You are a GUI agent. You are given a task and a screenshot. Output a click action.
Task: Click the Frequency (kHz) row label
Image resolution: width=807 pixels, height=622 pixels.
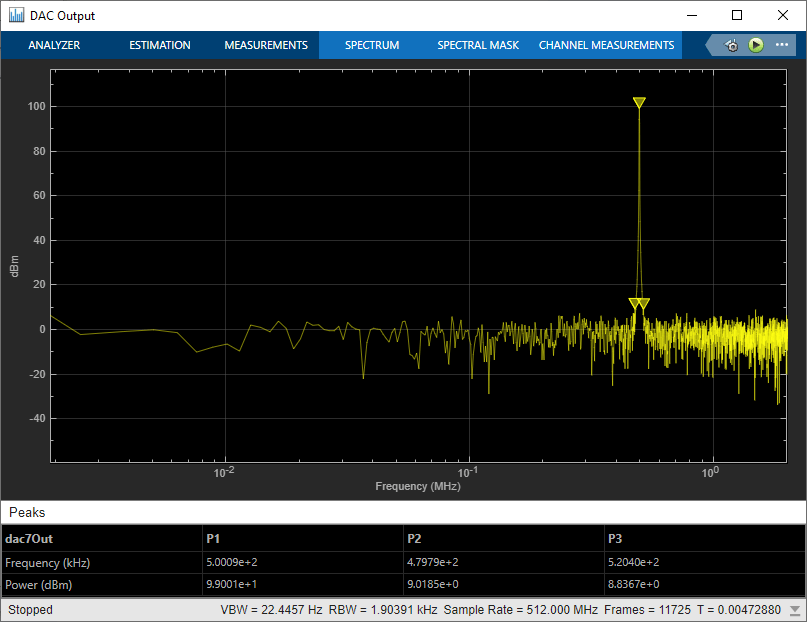[47, 563]
